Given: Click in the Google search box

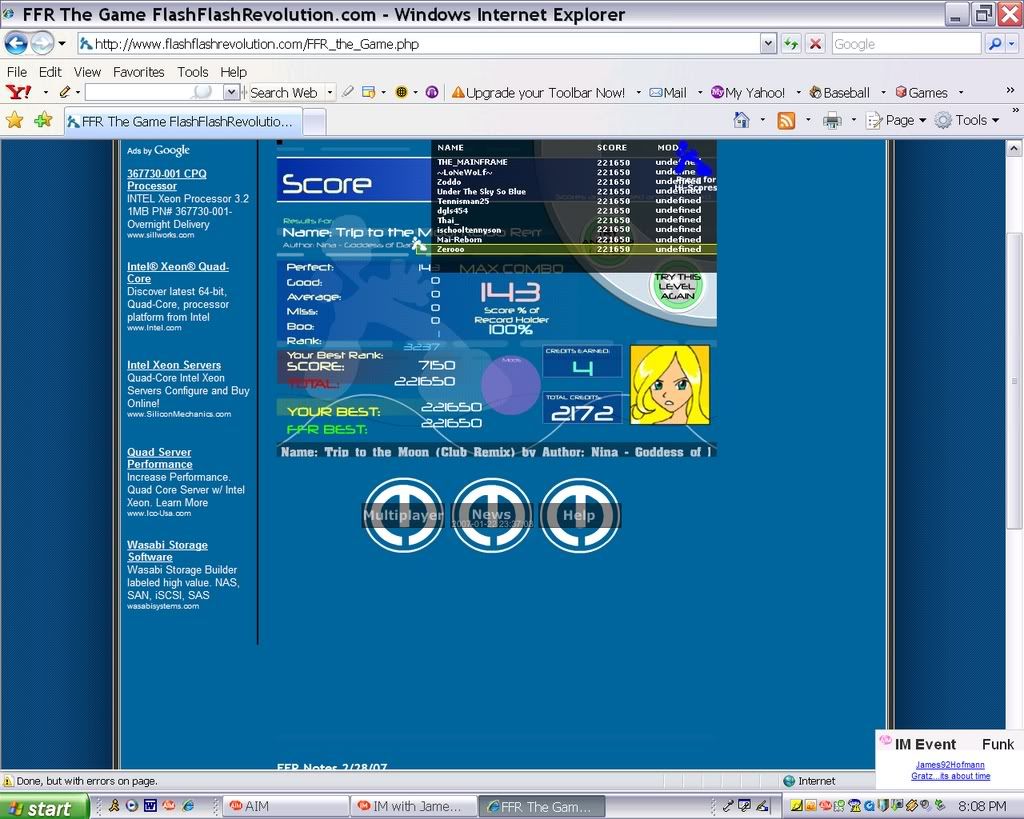Looking at the screenshot, I should (x=904, y=44).
